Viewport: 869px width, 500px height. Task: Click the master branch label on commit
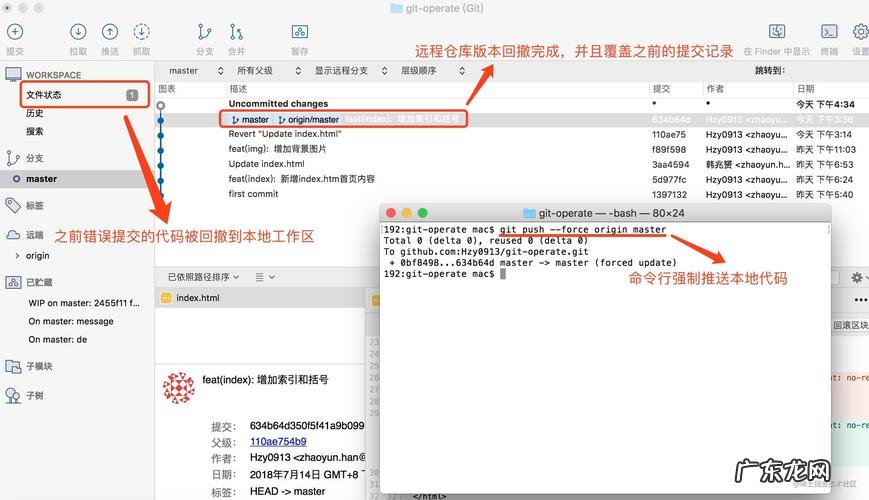250,119
